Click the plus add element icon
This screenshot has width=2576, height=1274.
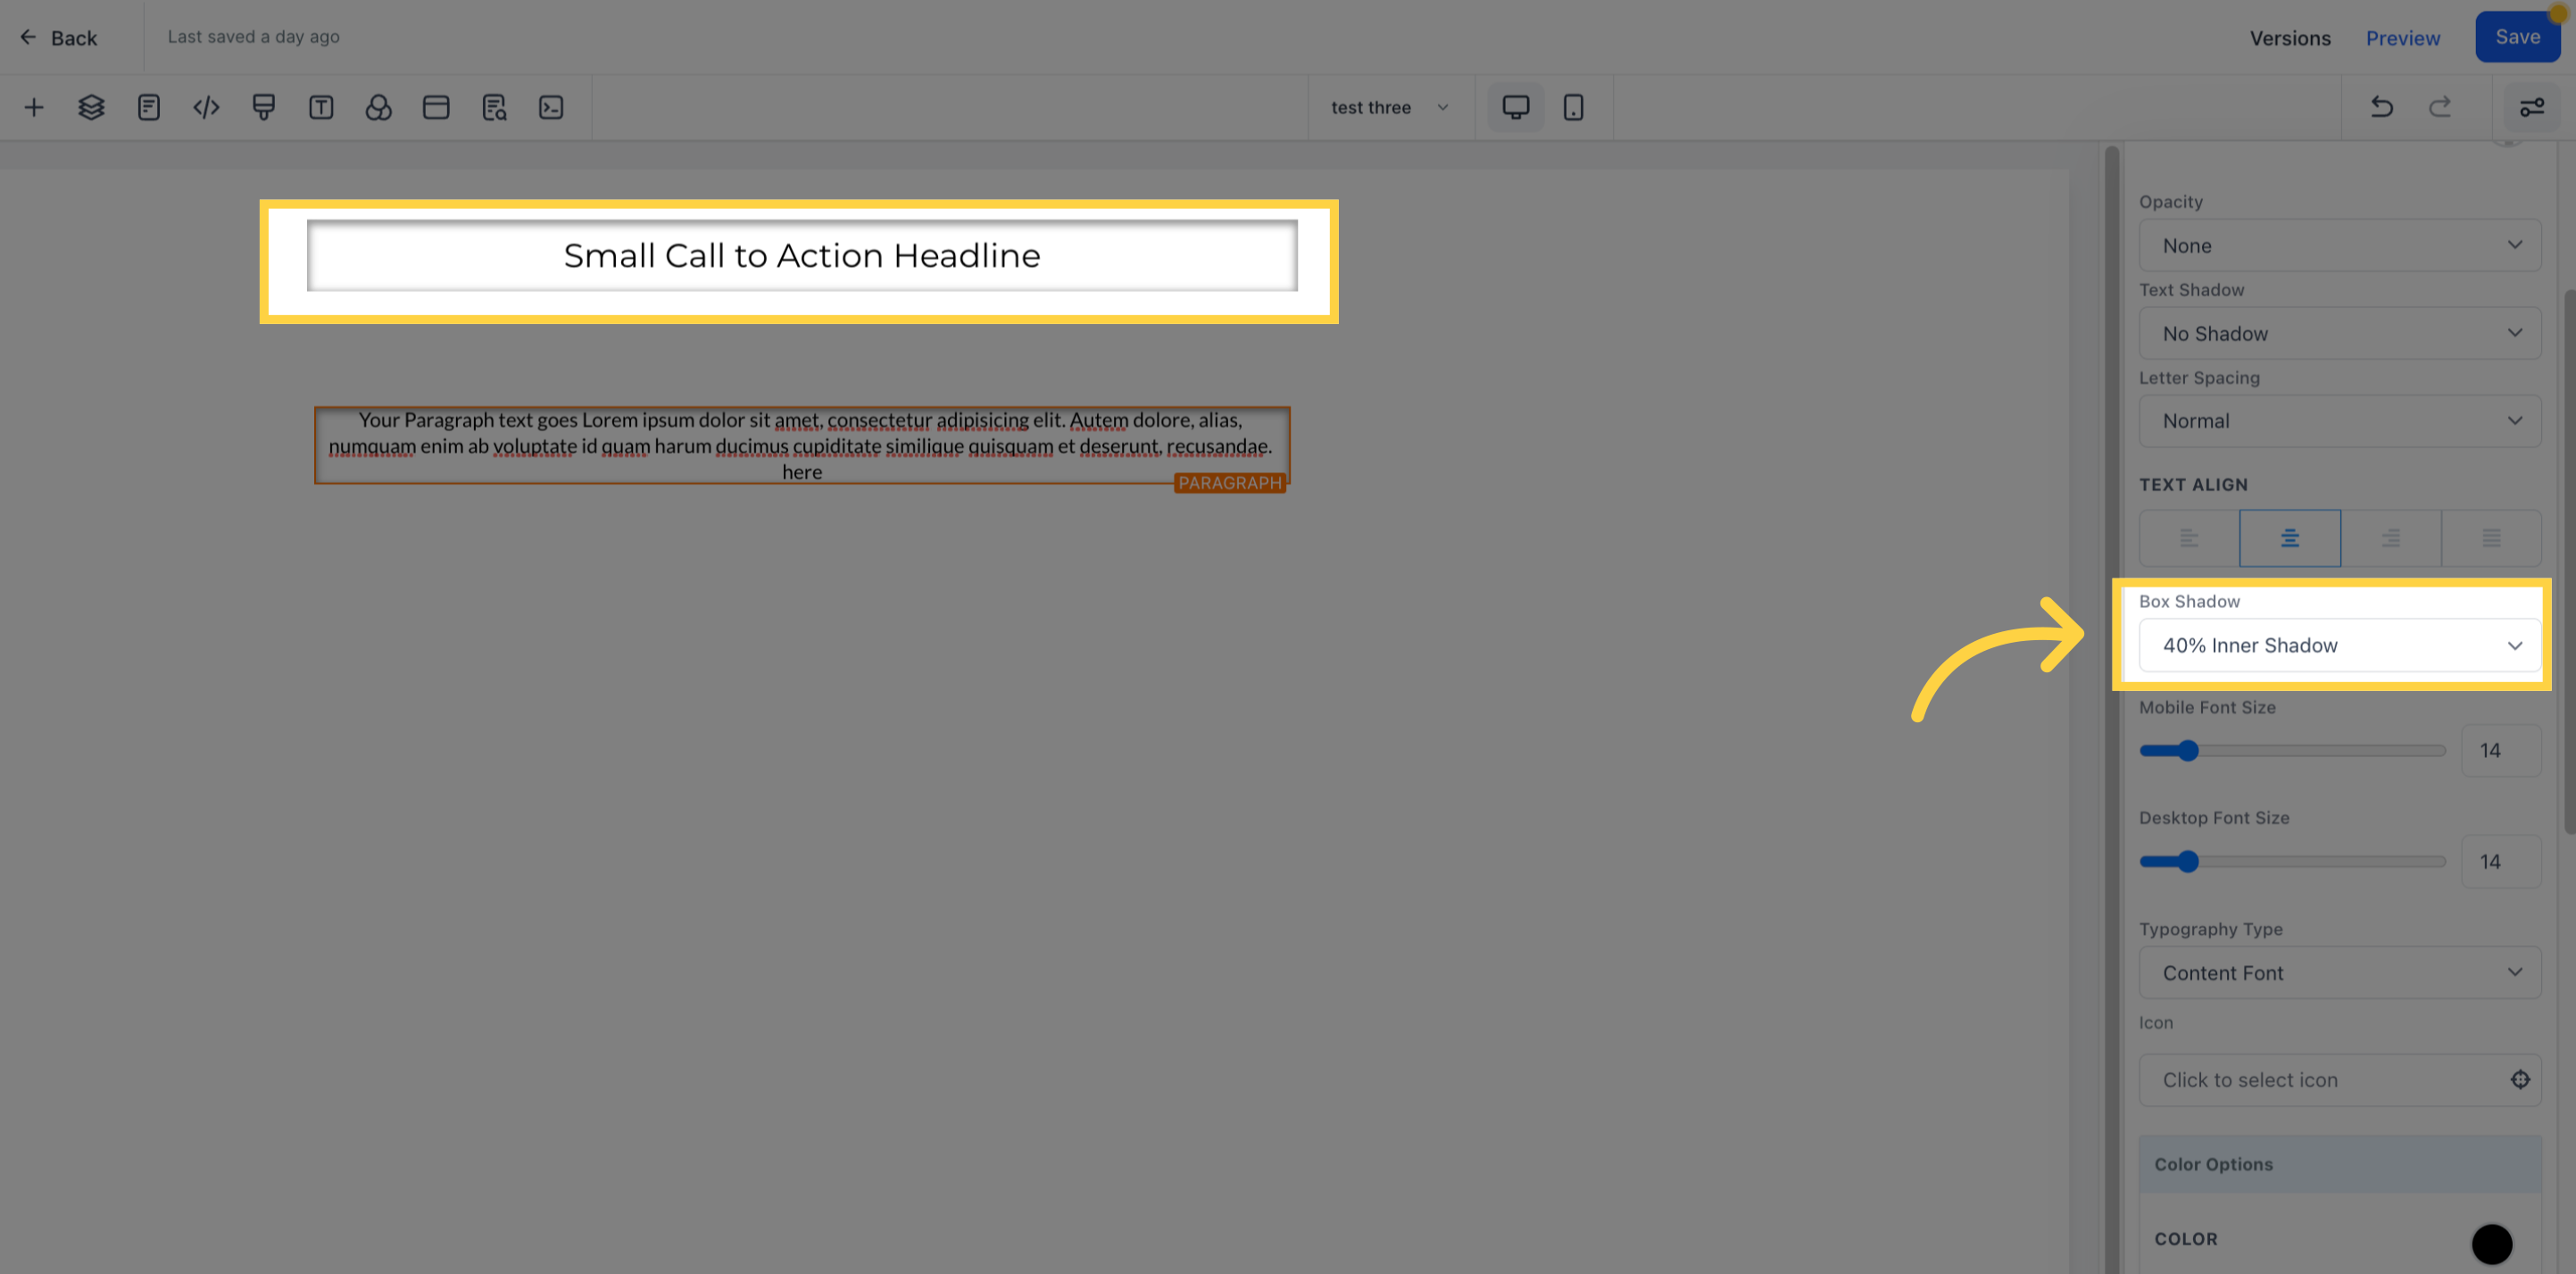(x=34, y=107)
